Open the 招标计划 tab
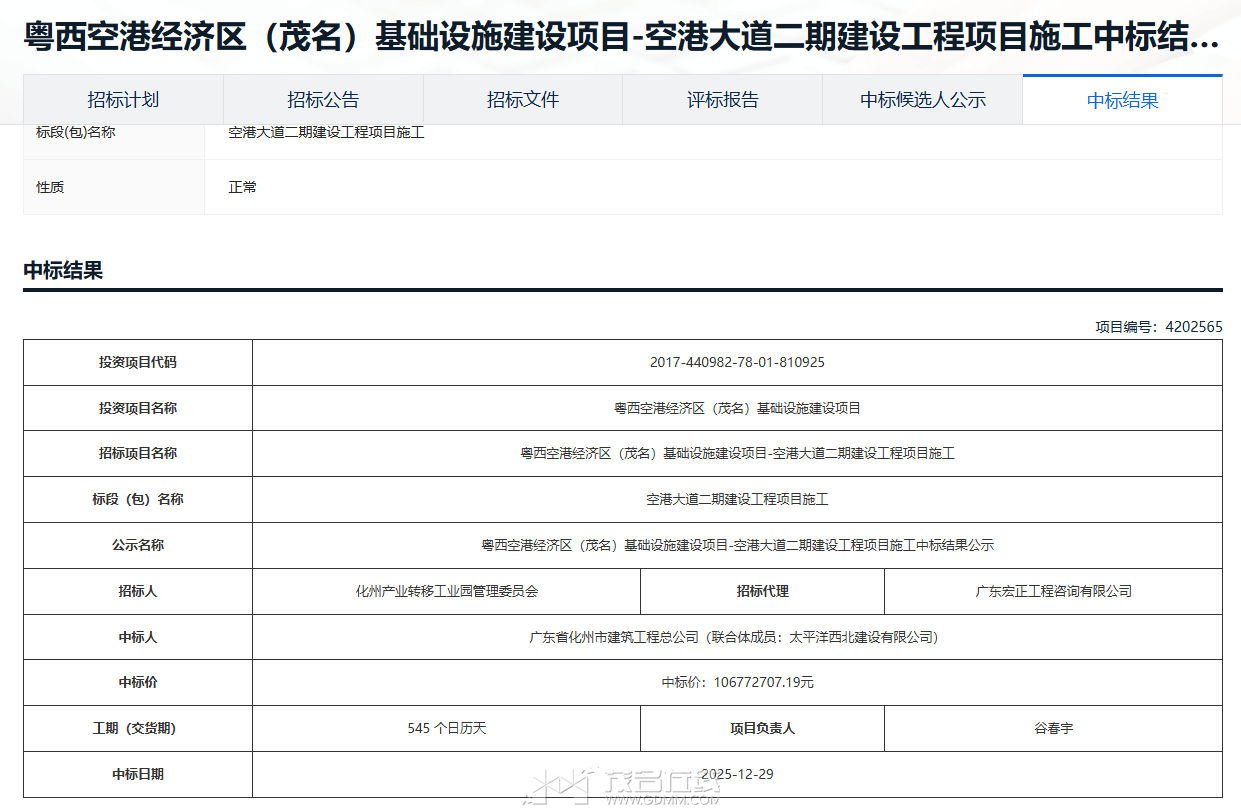1241x810 pixels. (x=123, y=100)
